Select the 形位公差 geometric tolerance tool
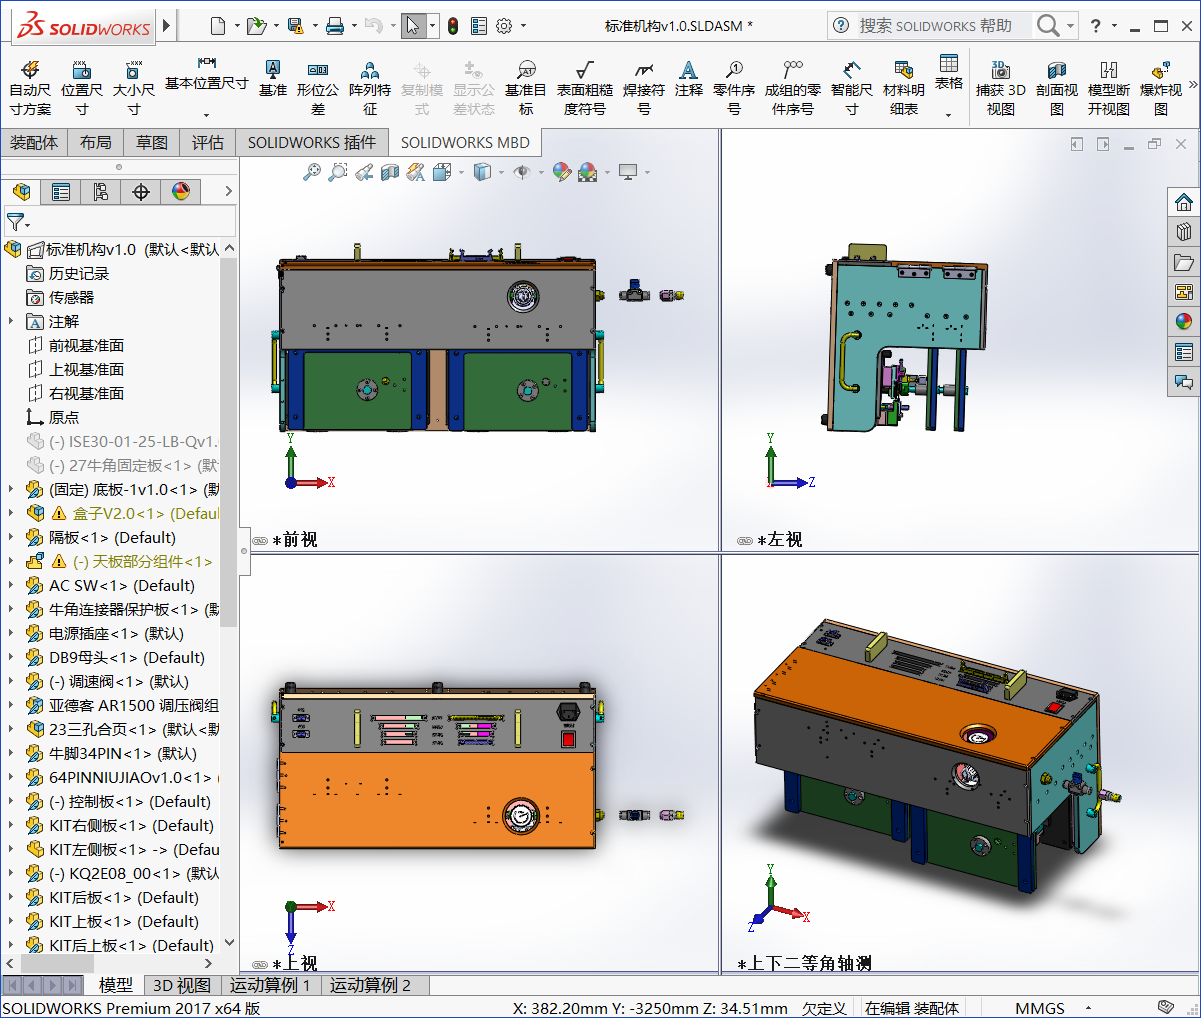The height and width of the screenshot is (1018, 1201). point(317,88)
